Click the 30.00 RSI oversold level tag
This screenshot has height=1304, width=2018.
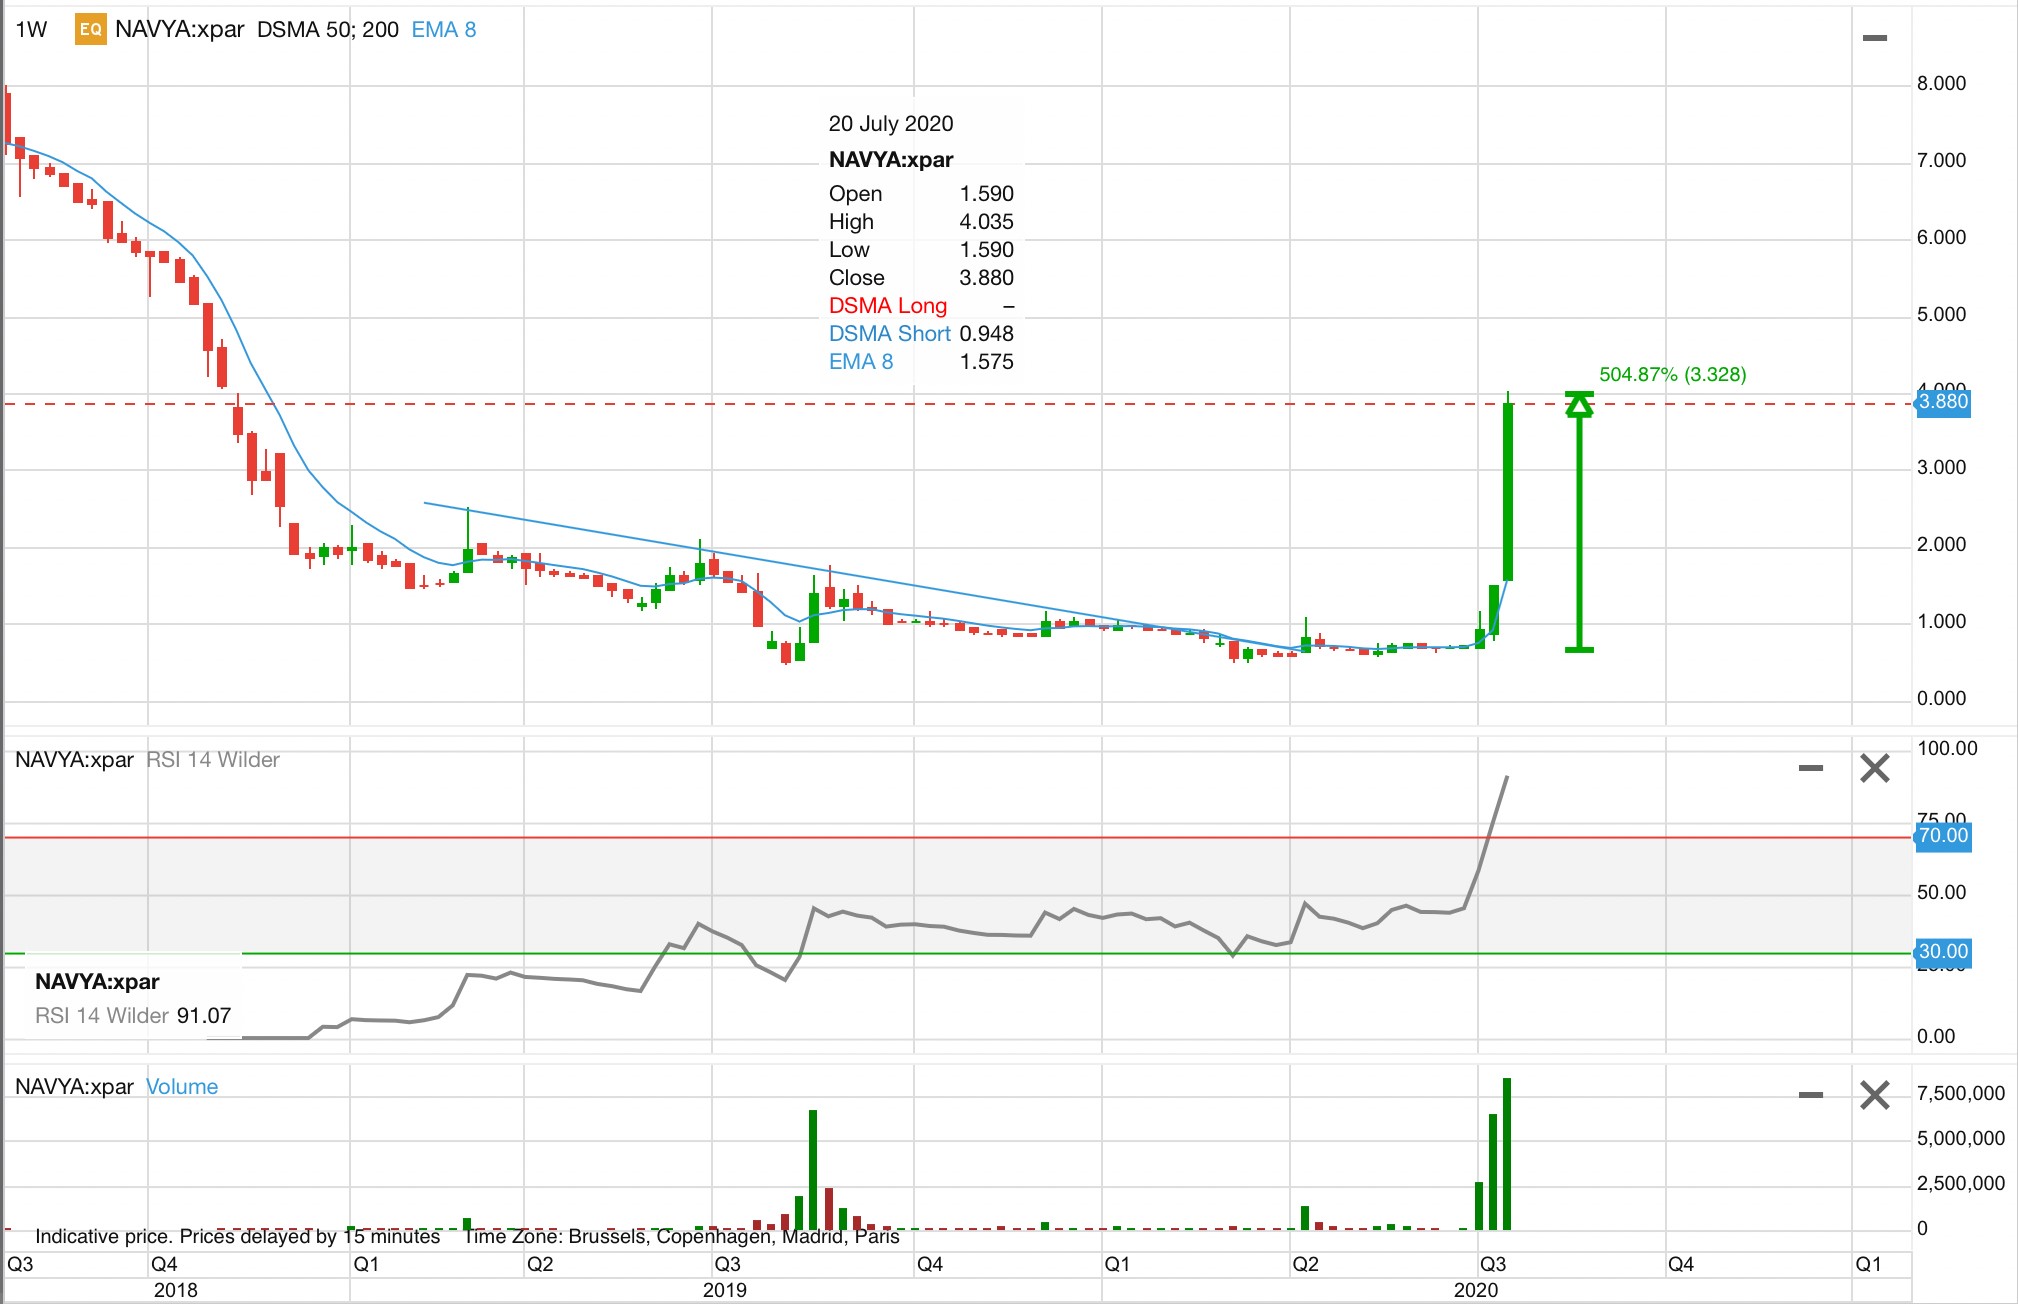pos(1943,952)
